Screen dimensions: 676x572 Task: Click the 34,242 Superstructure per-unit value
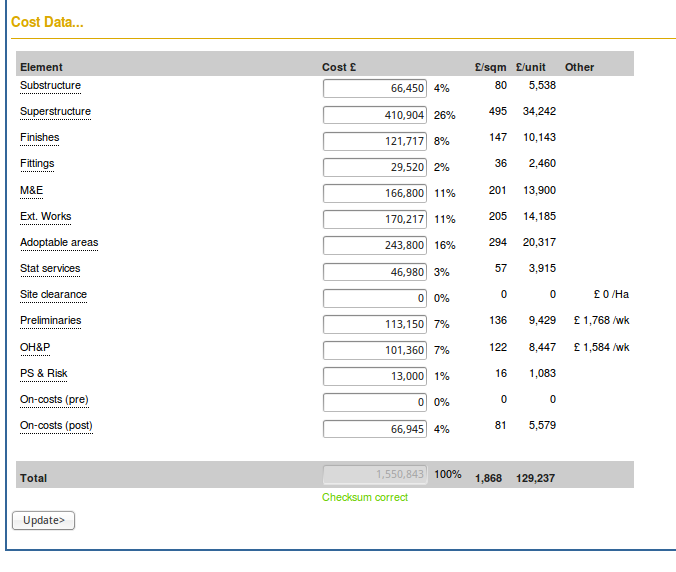(x=539, y=111)
